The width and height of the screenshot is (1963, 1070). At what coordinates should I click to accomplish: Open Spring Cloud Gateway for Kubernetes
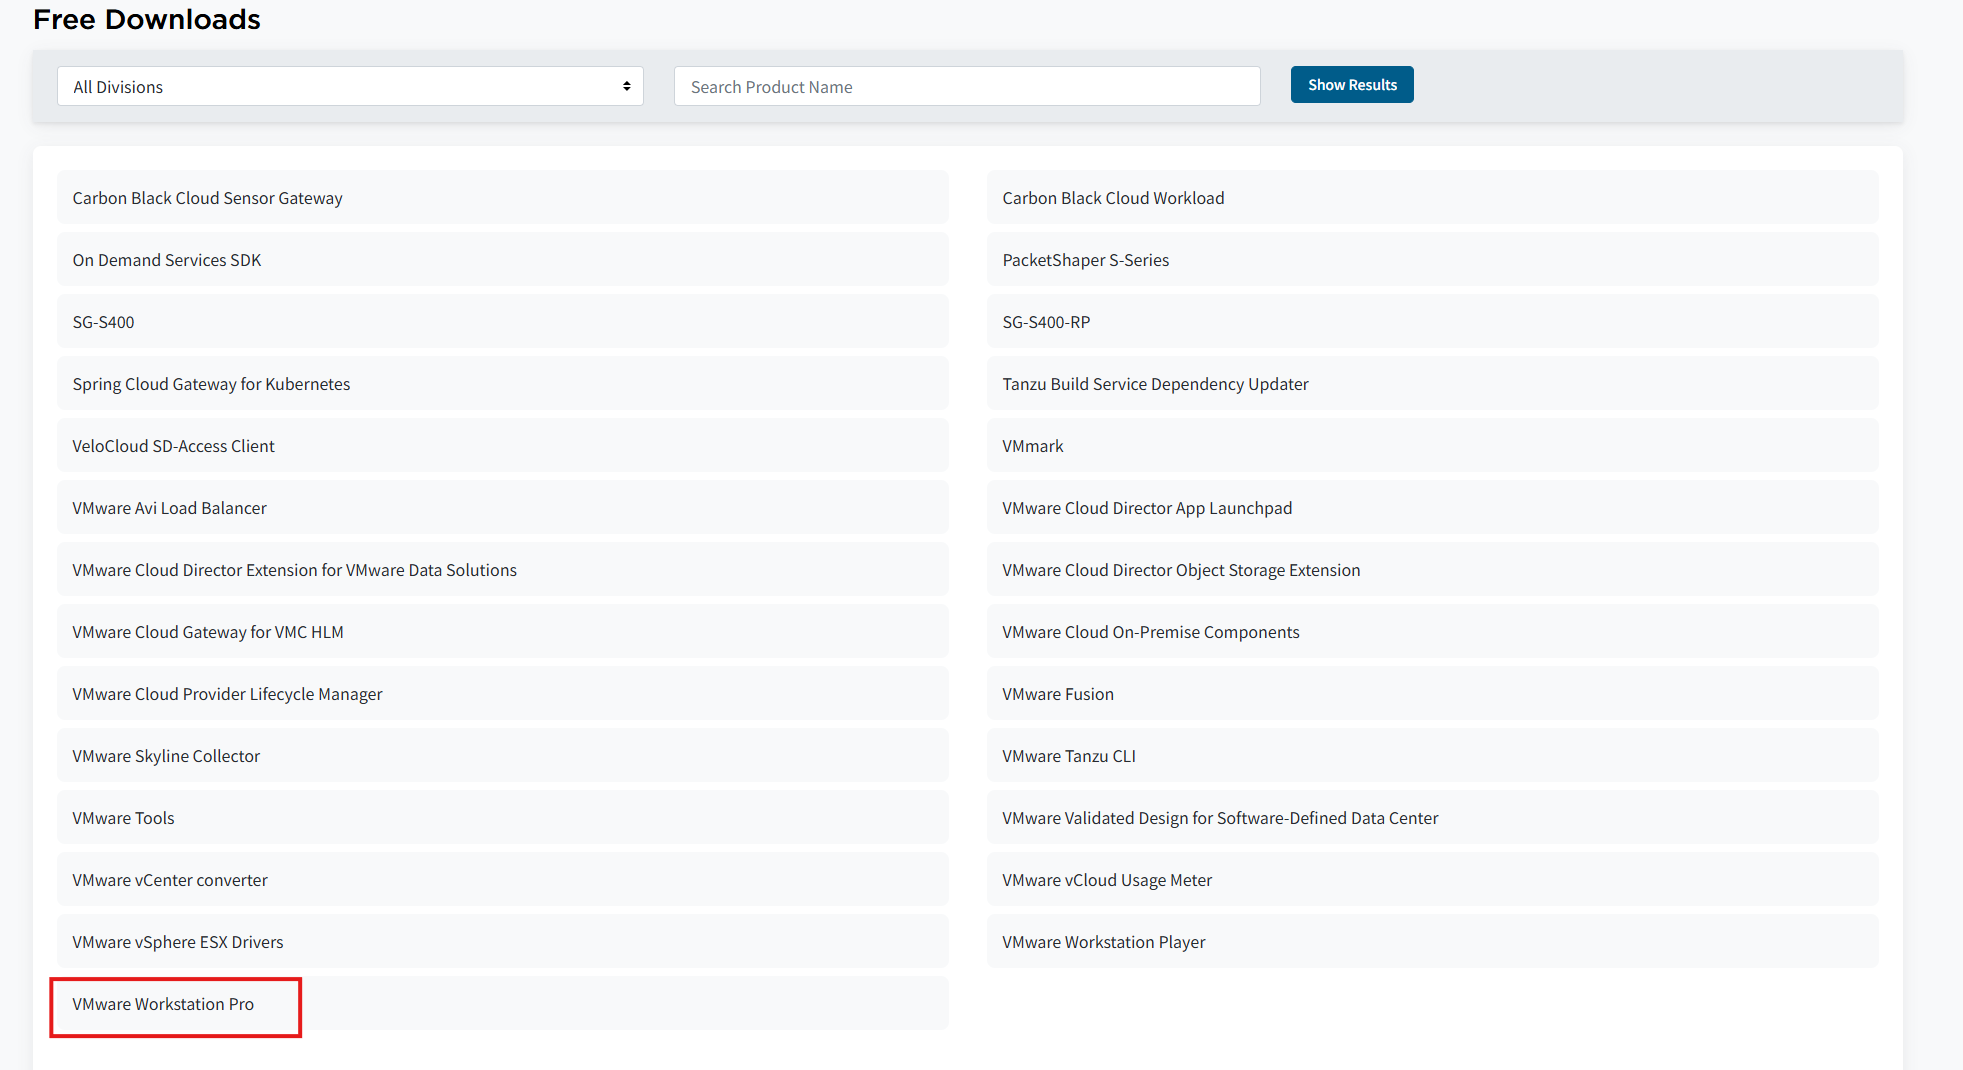[x=503, y=384]
